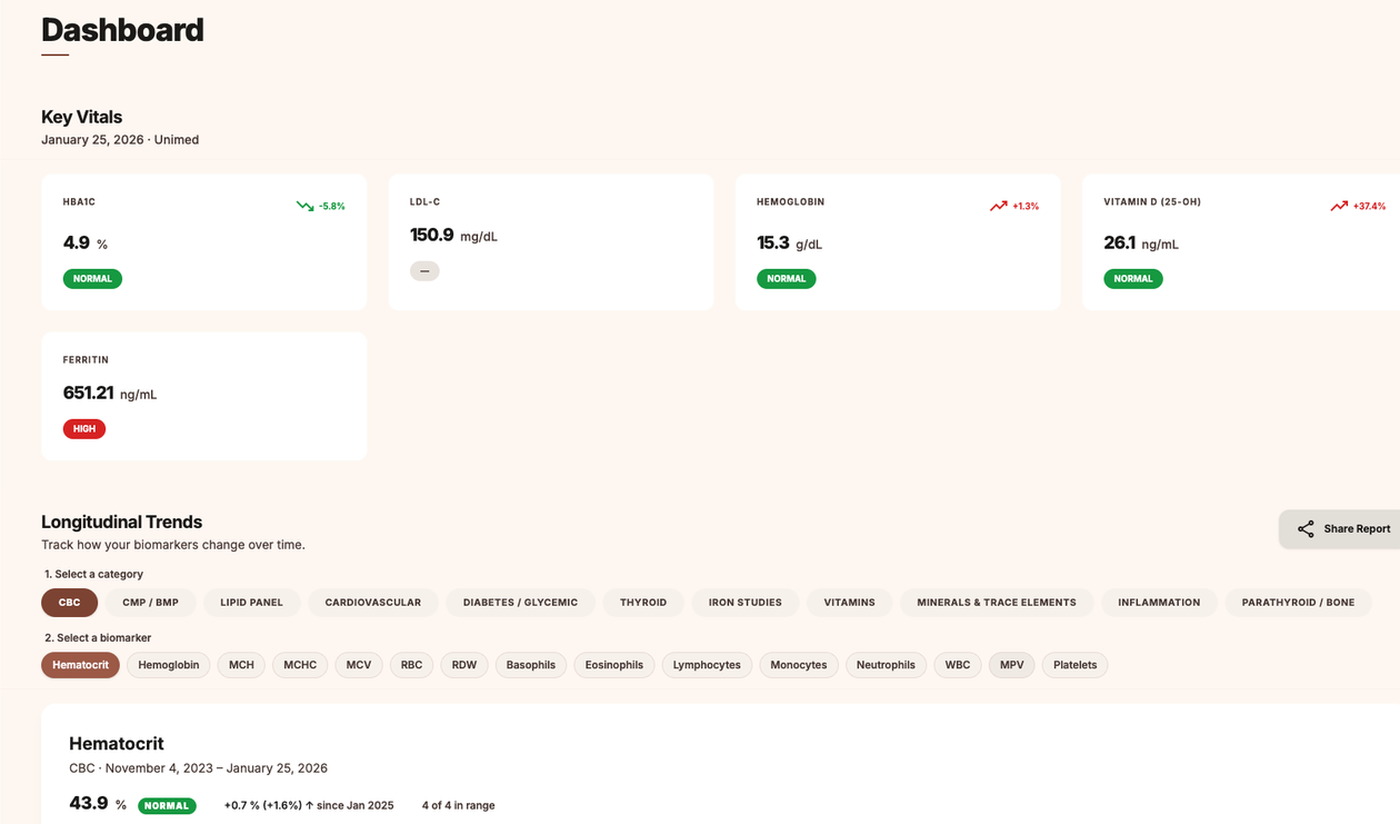Select the Lymphocytes biomarker
This screenshot has height=824, width=1400.
click(707, 665)
